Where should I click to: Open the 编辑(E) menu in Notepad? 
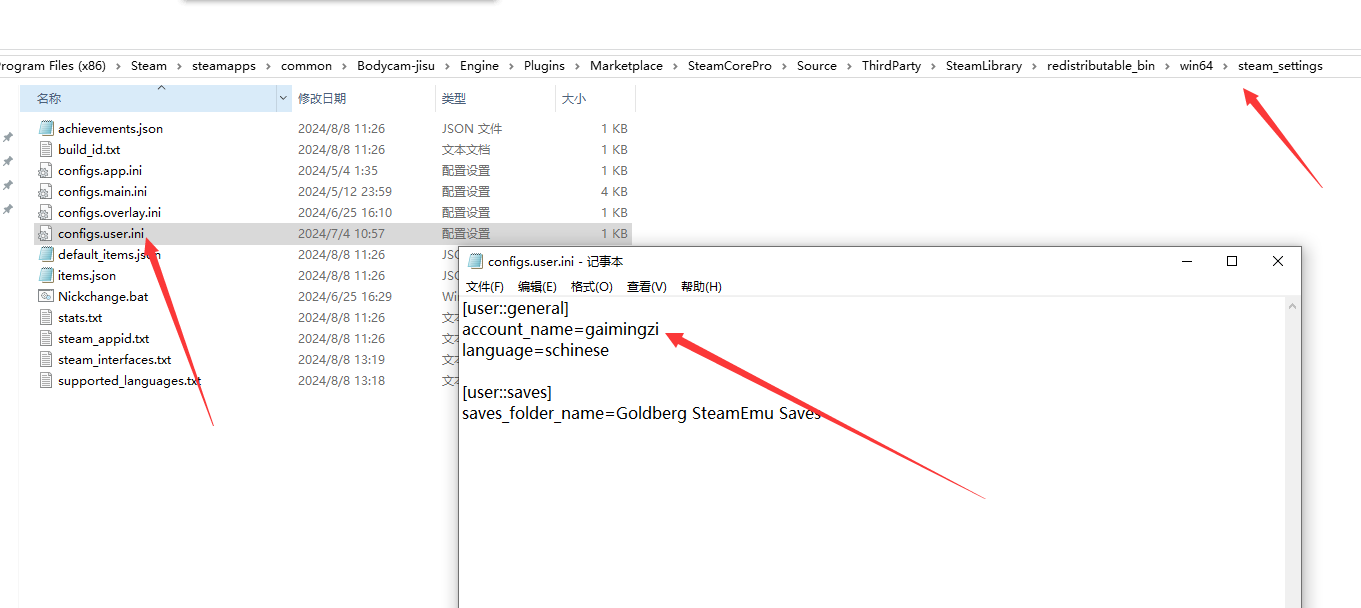pyautogui.click(x=537, y=287)
